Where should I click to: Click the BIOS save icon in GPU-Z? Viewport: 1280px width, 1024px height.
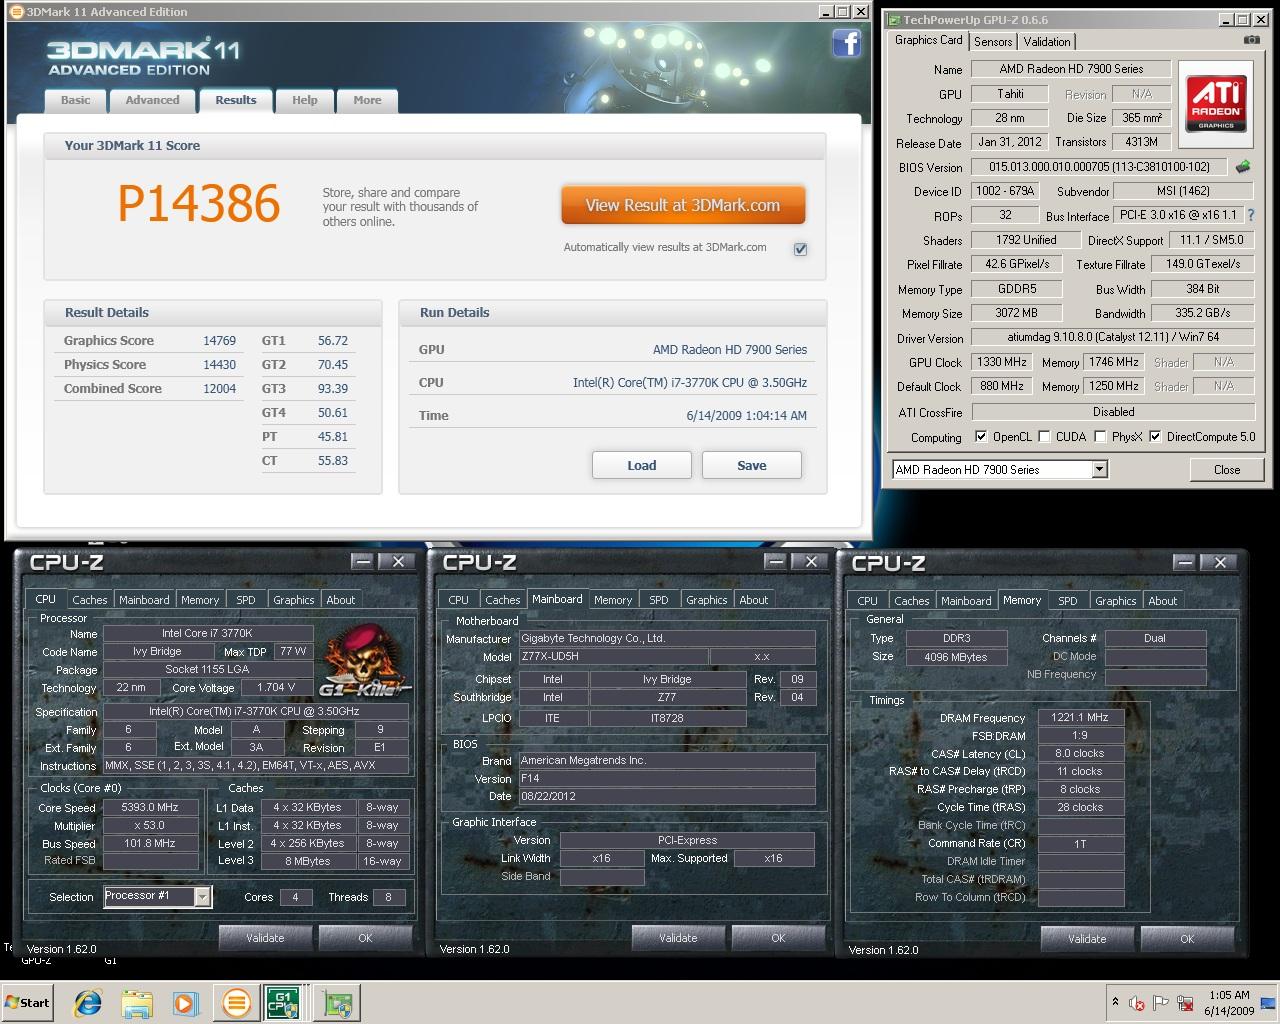1243,167
